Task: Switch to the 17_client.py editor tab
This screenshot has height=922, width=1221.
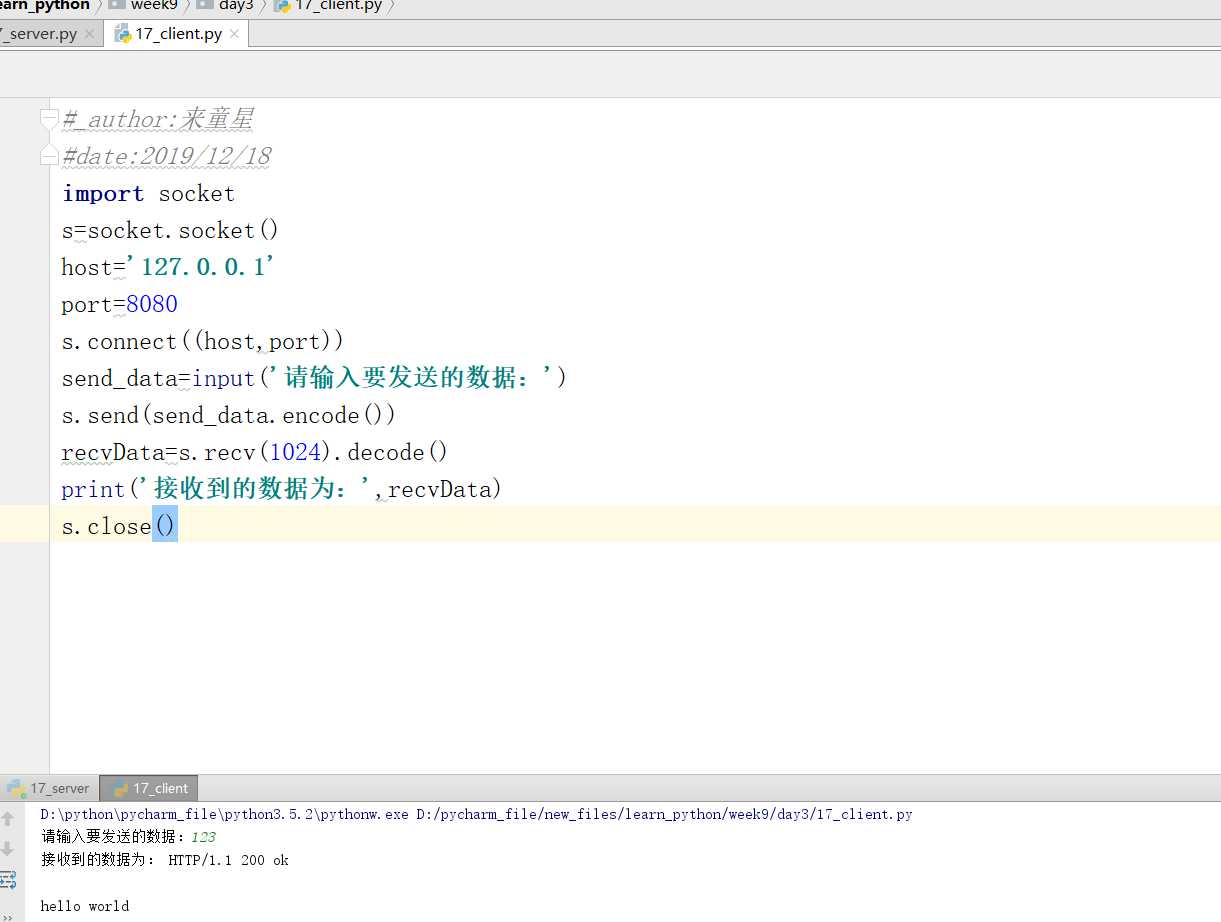Action: tap(178, 34)
